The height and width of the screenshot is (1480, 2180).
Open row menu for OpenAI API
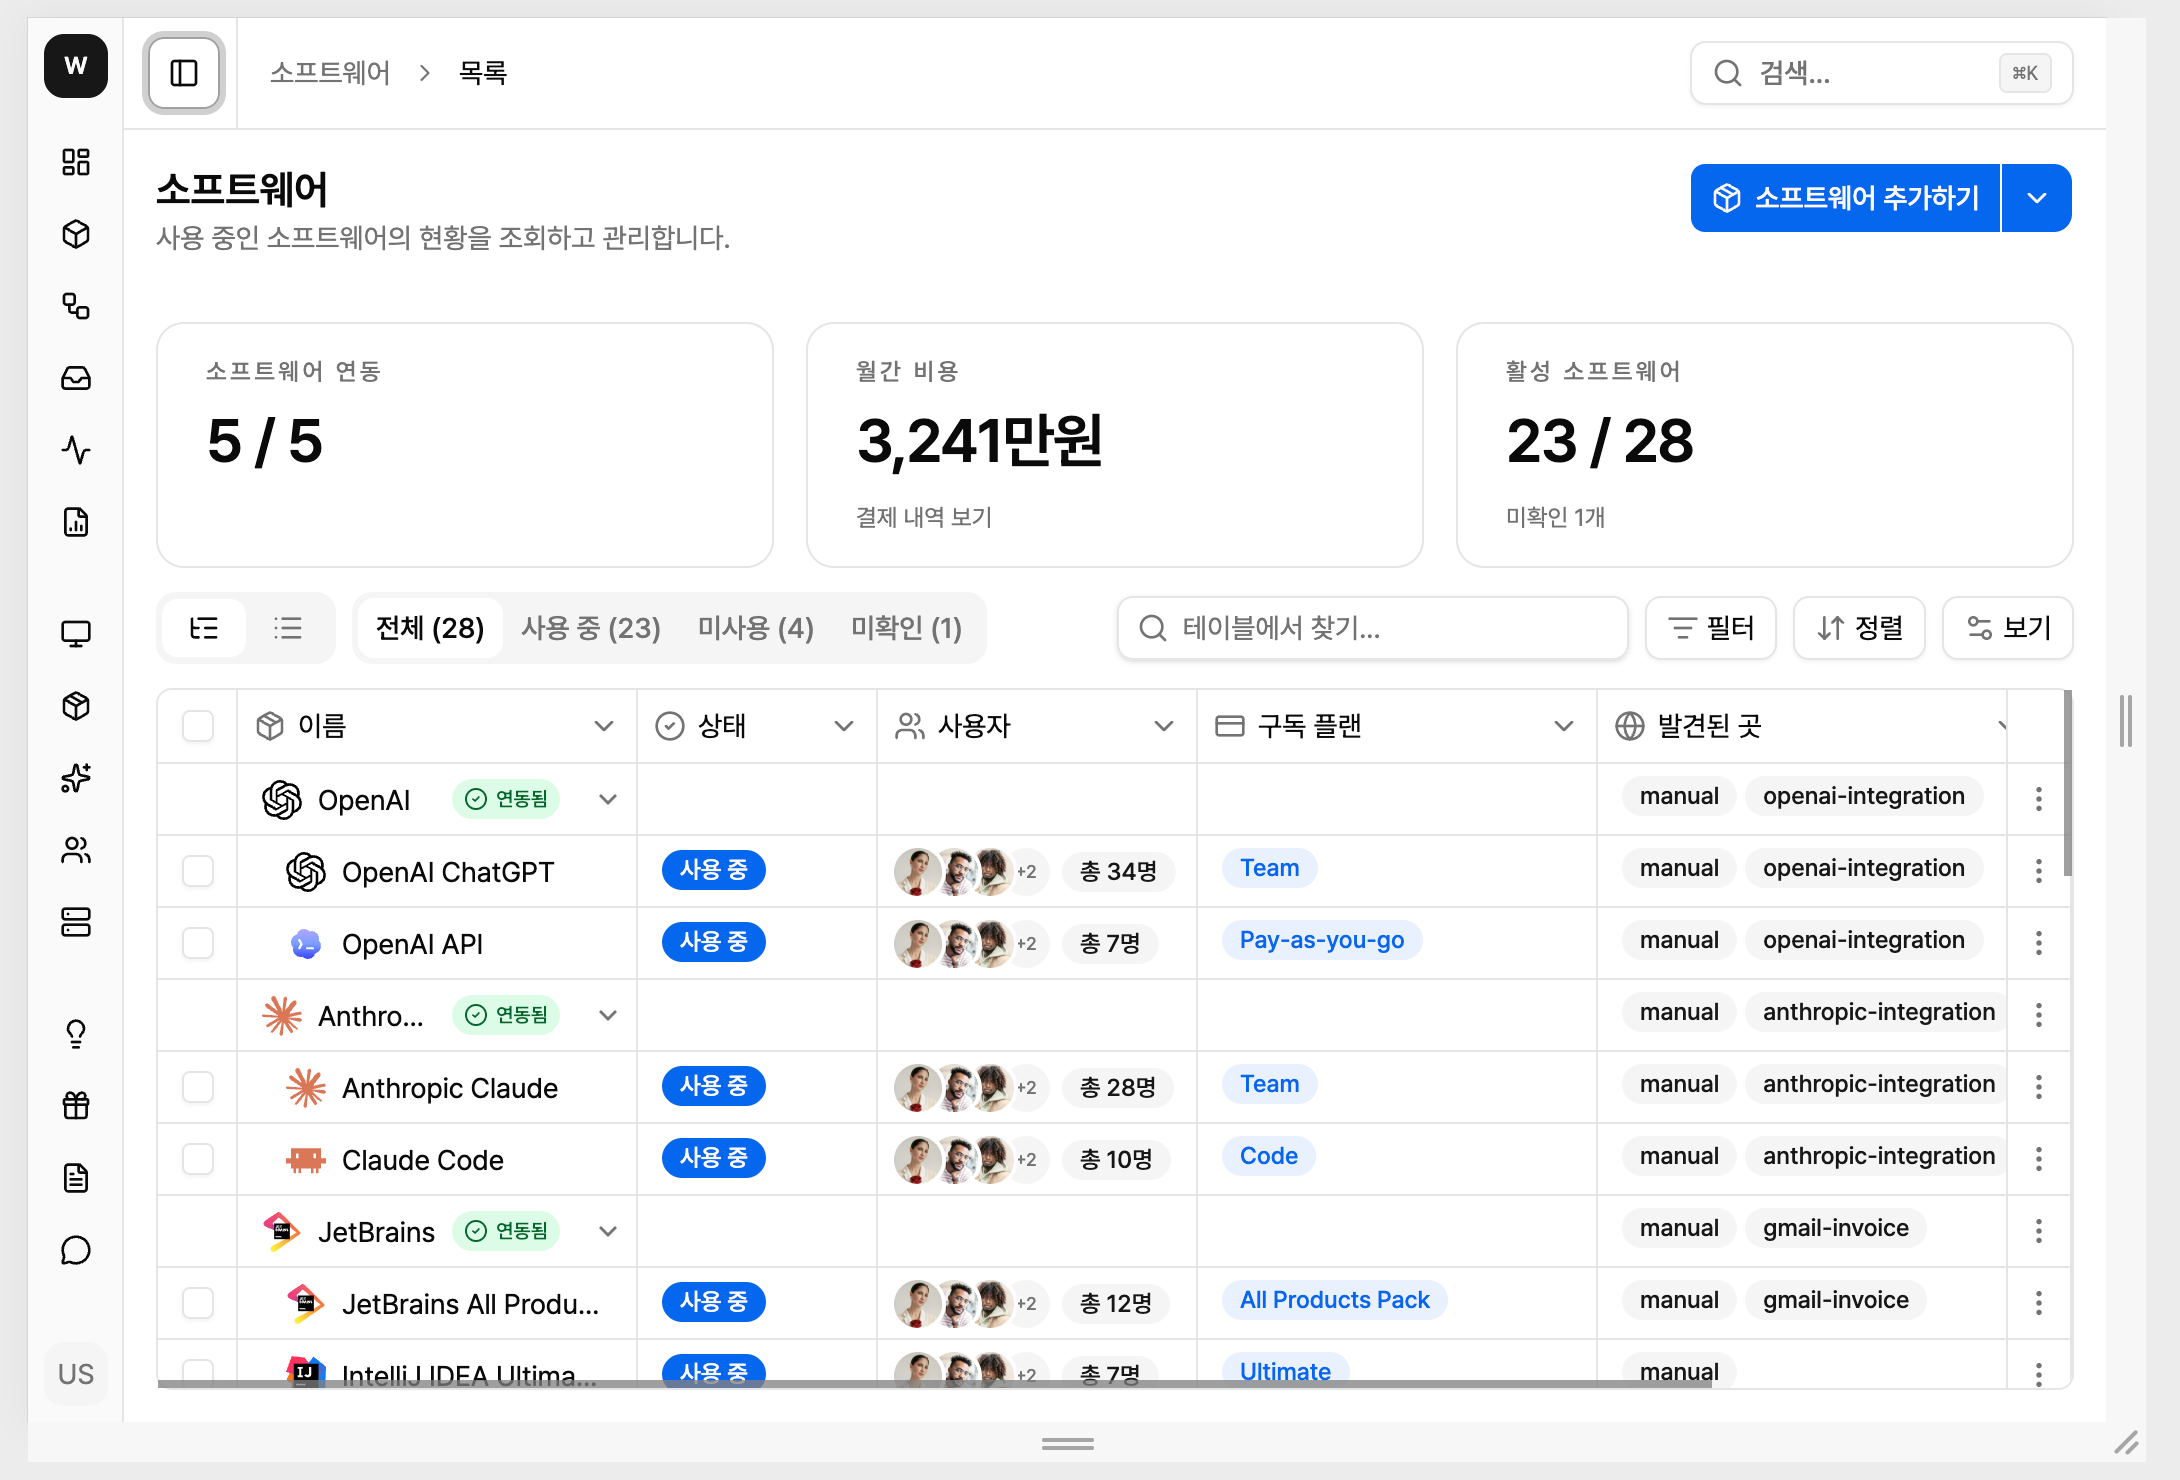click(x=2038, y=943)
